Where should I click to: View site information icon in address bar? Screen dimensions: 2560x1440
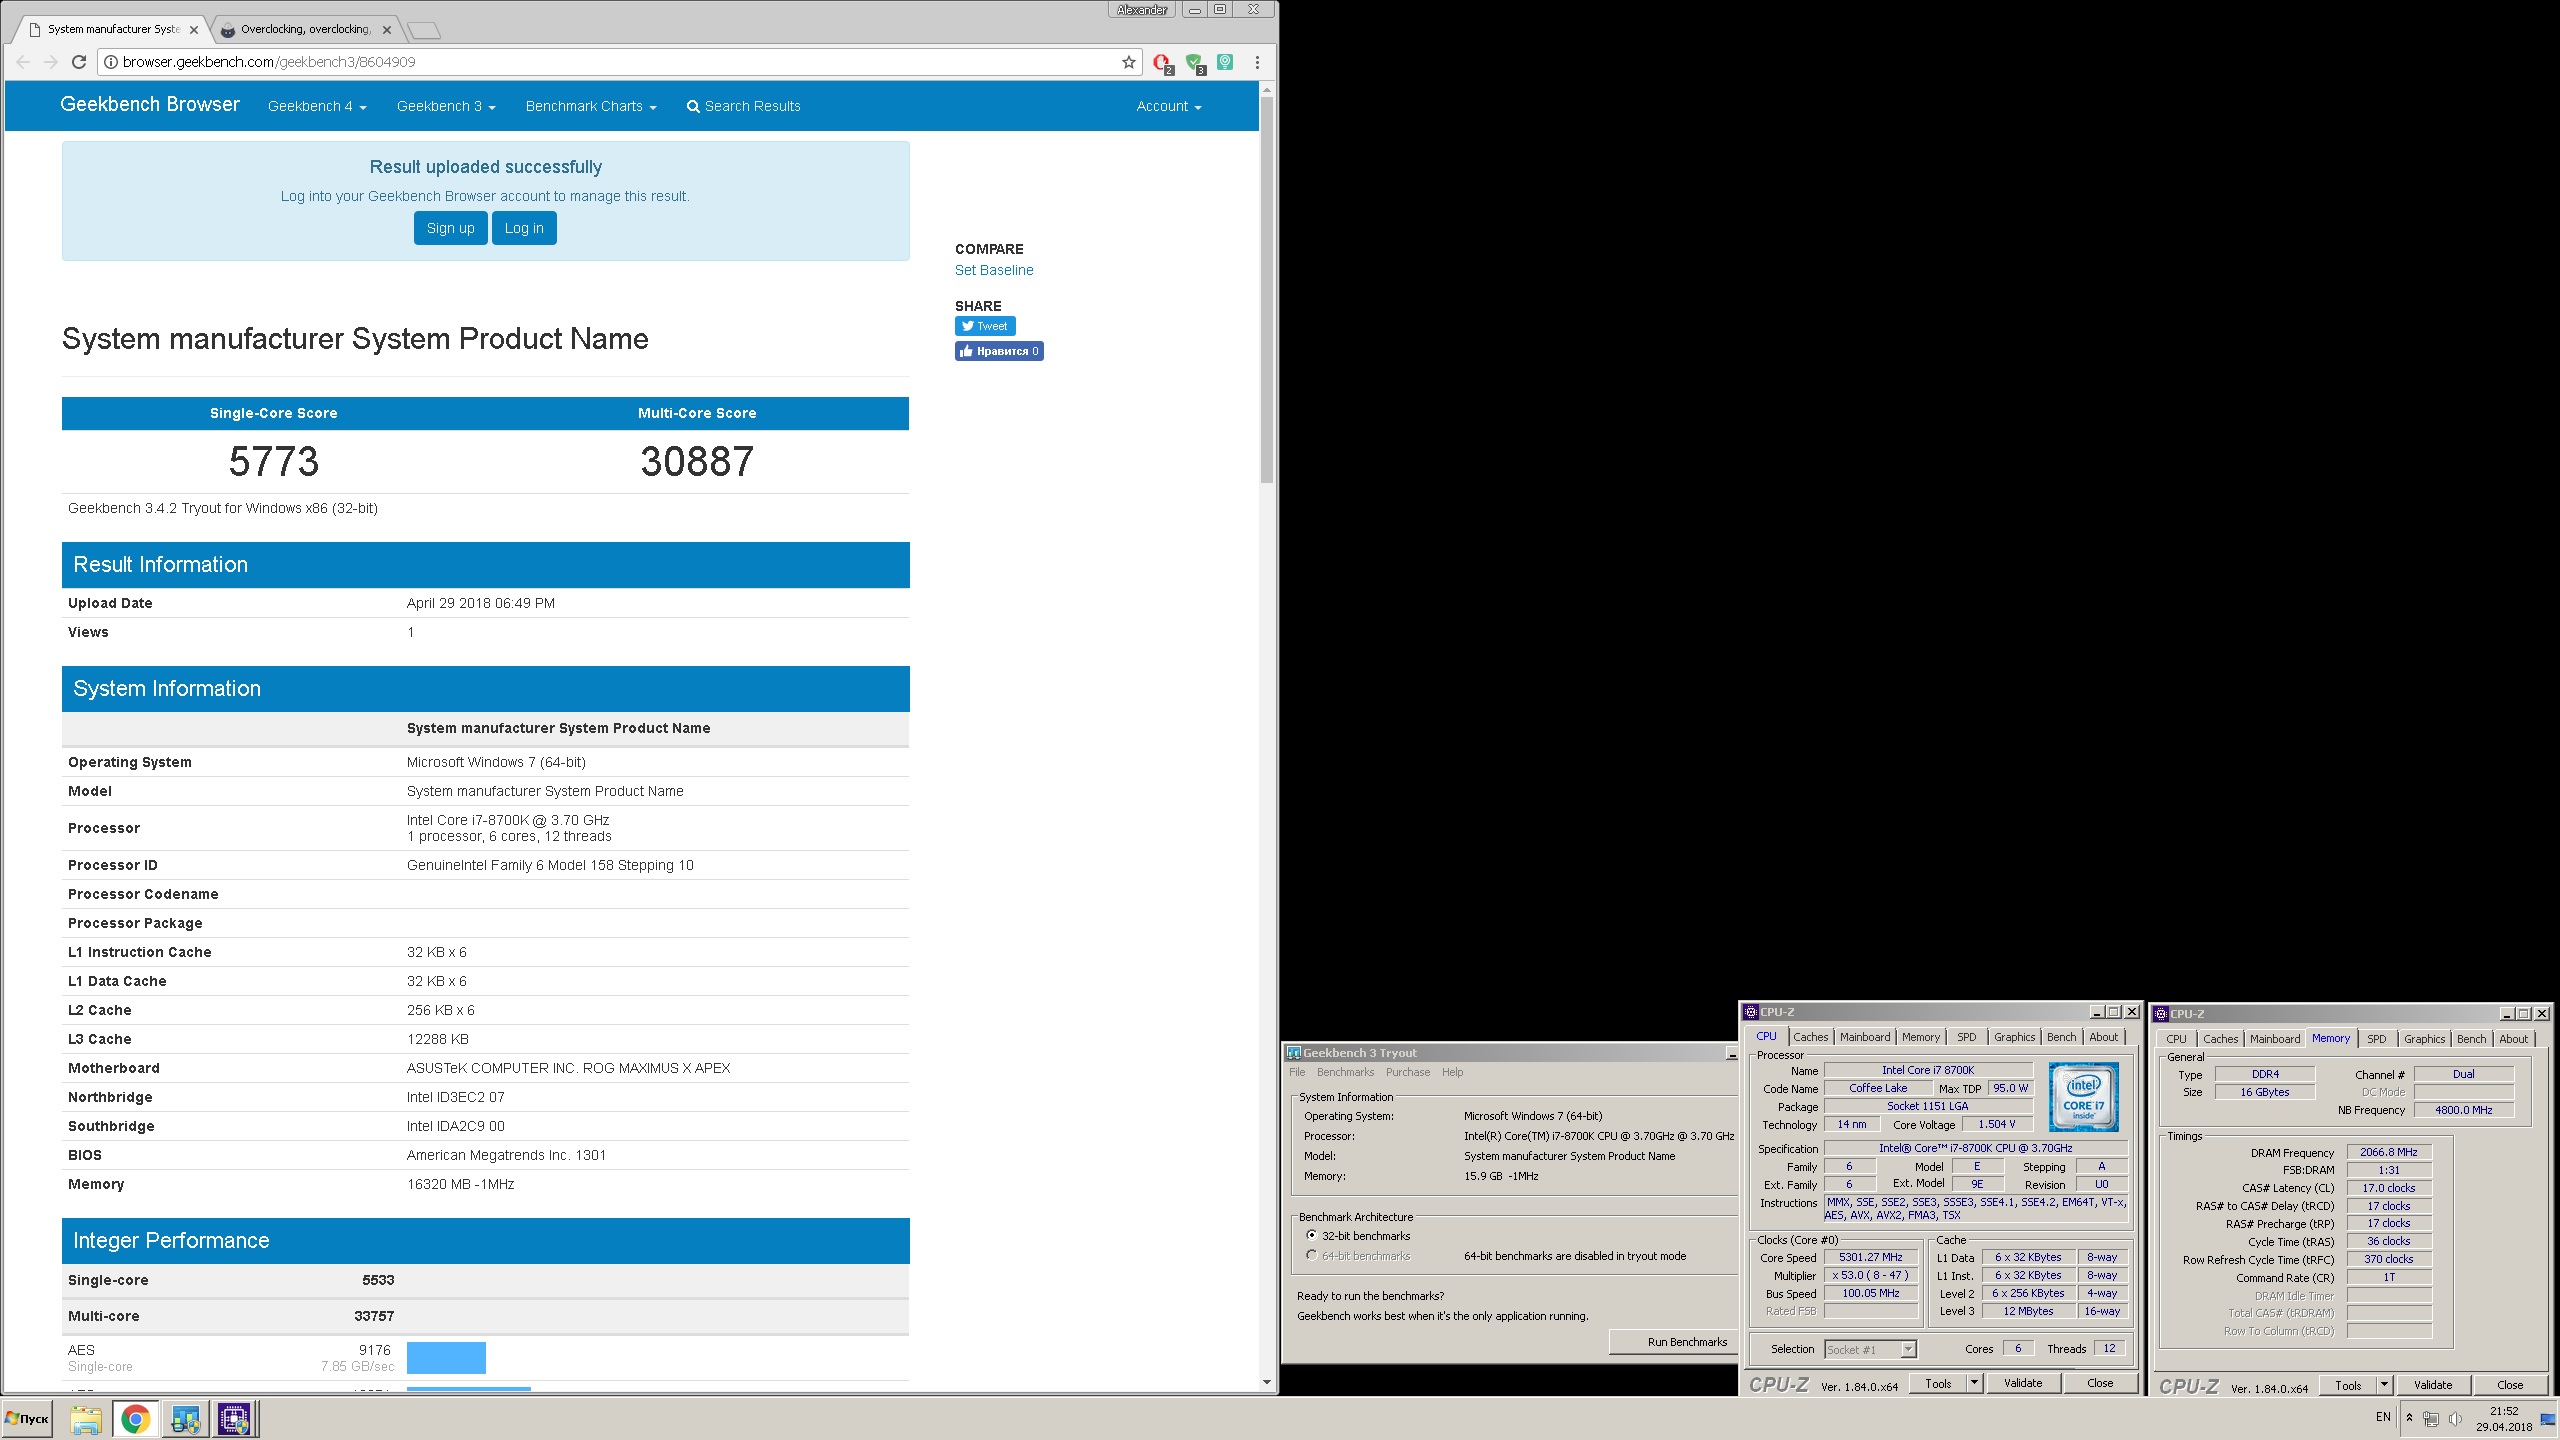click(111, 62)
